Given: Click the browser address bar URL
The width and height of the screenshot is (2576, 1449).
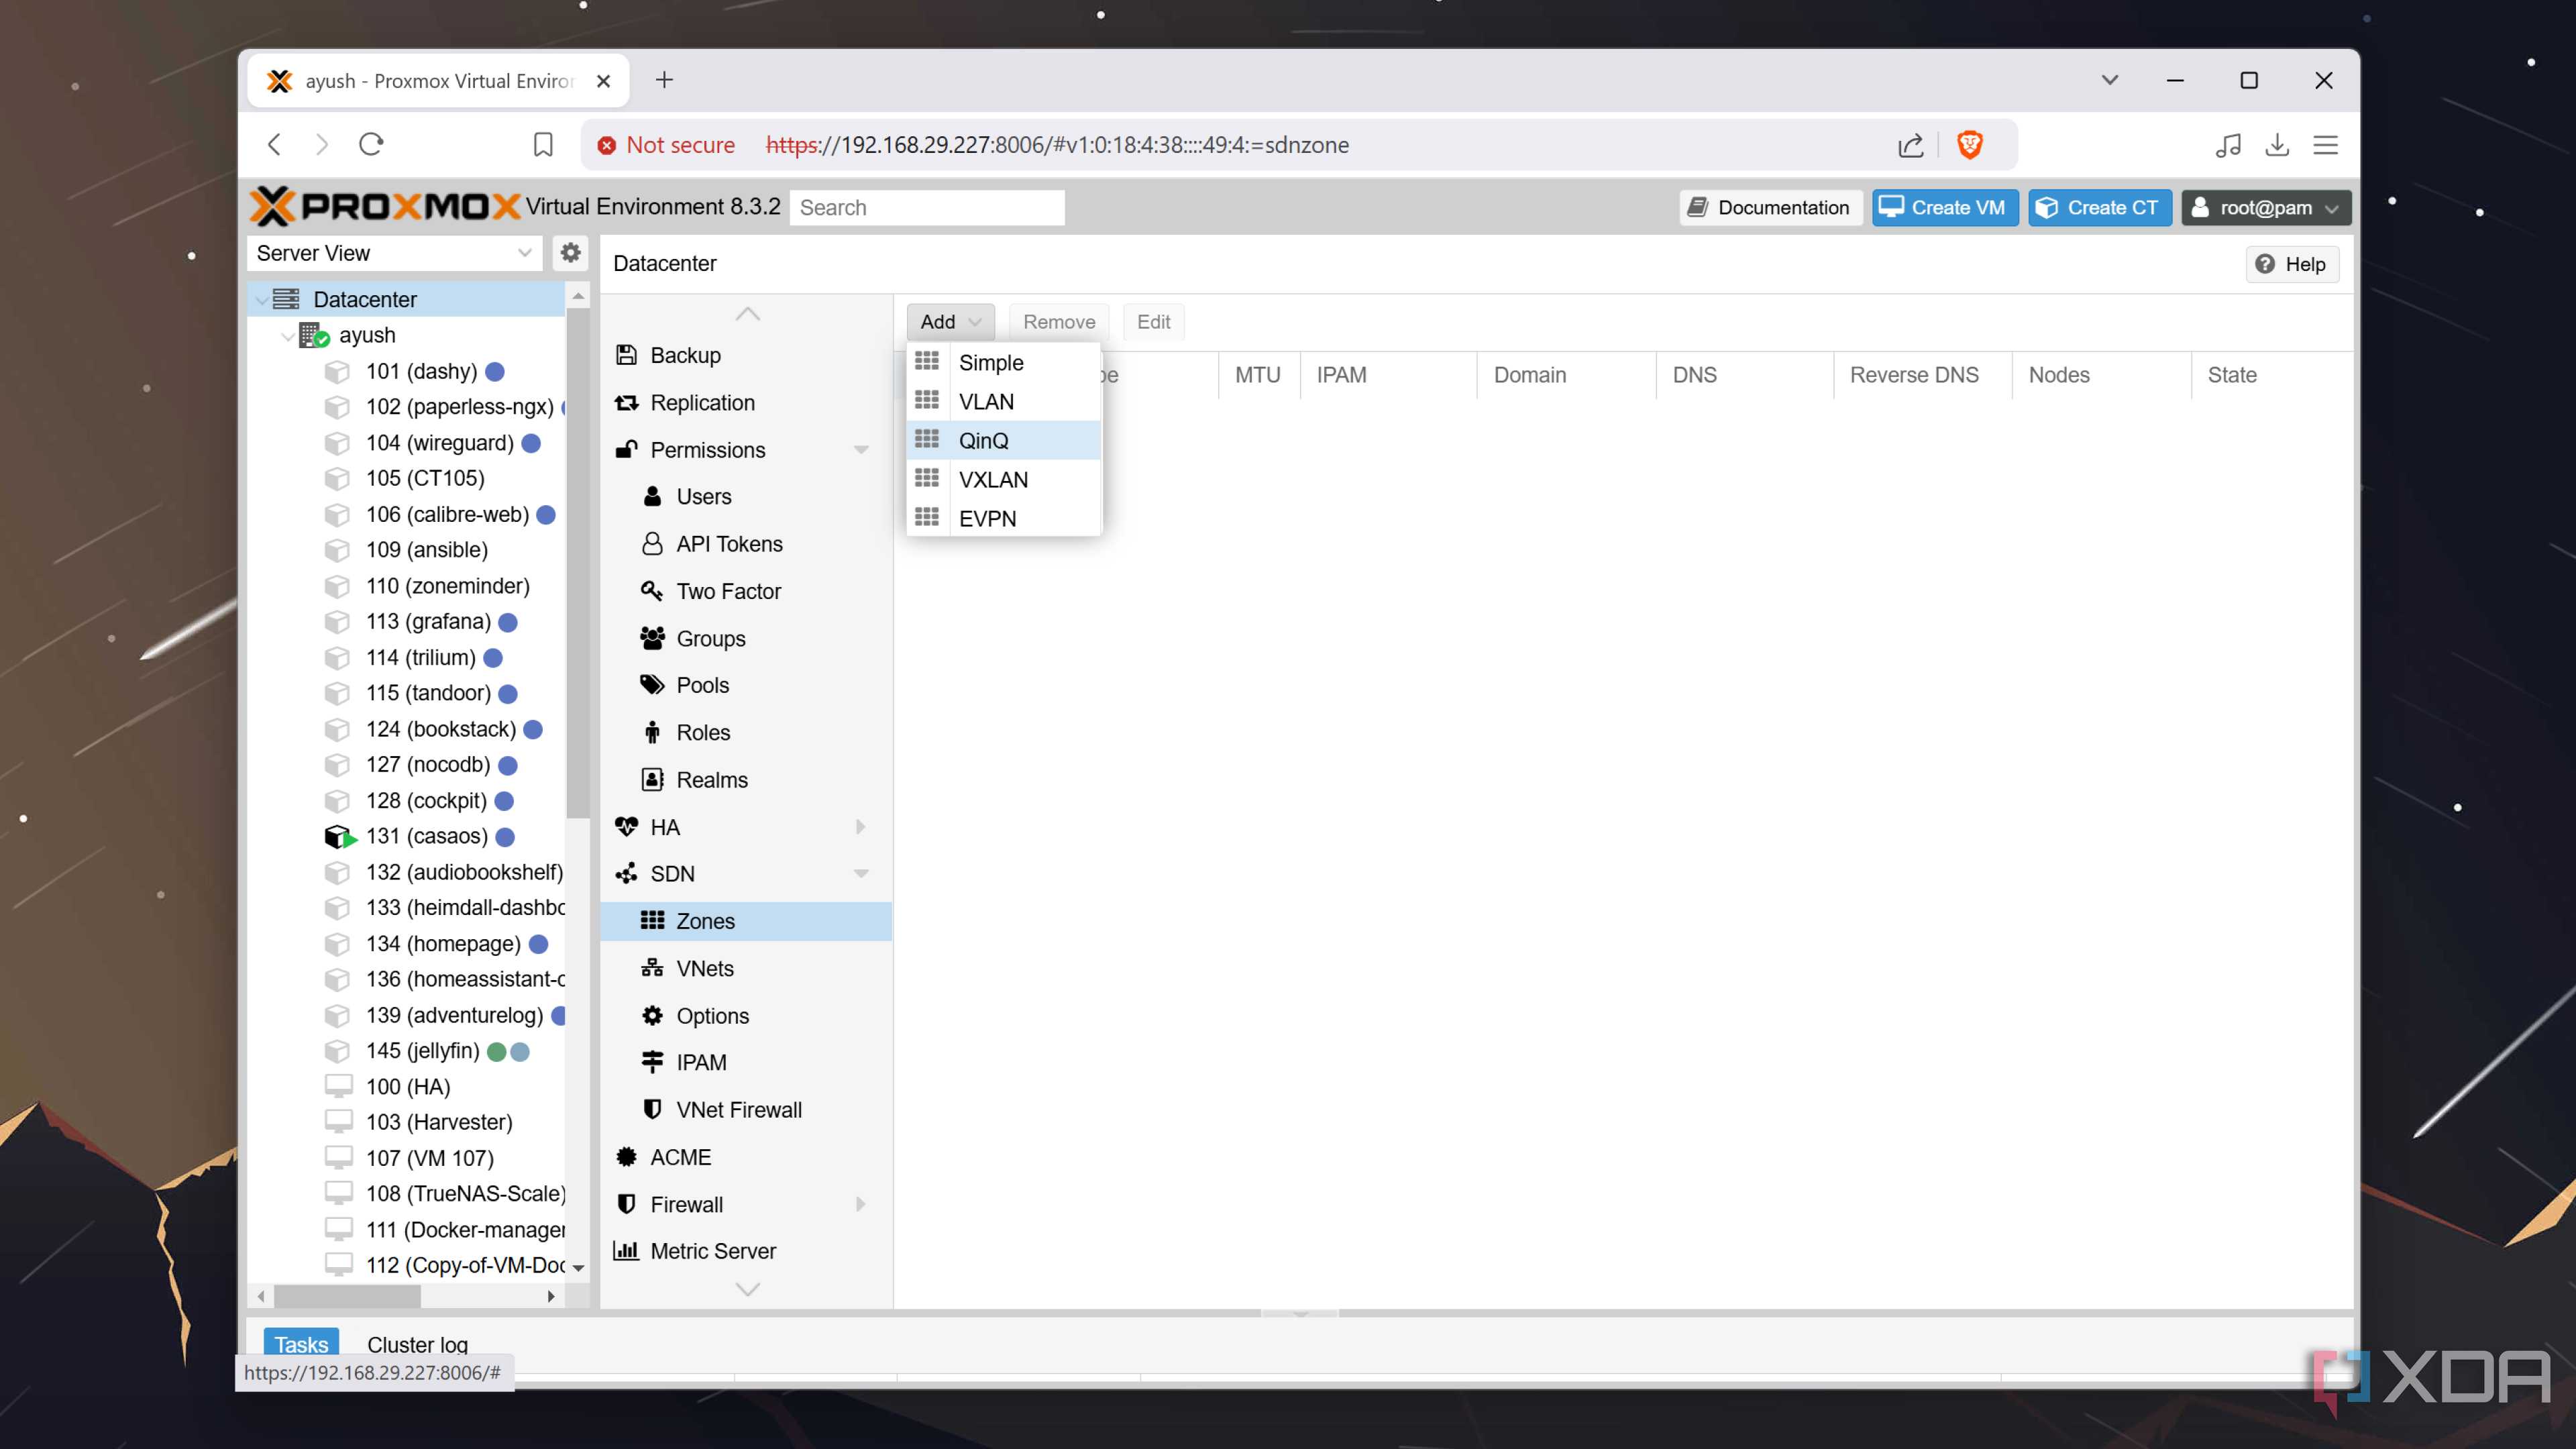Looking at the screenshot, I should click(1057, 145).
